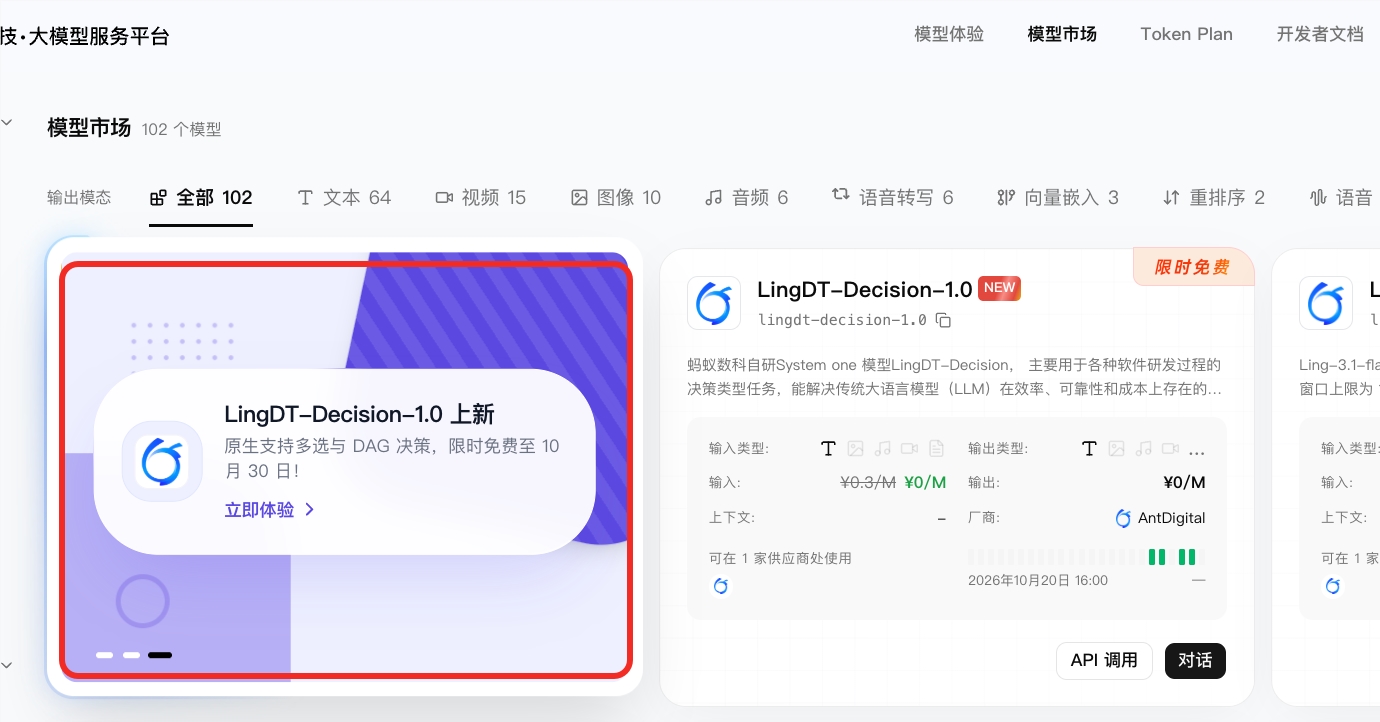
Task: Click the audio icon in output types
Action: tap(1144, 449)
